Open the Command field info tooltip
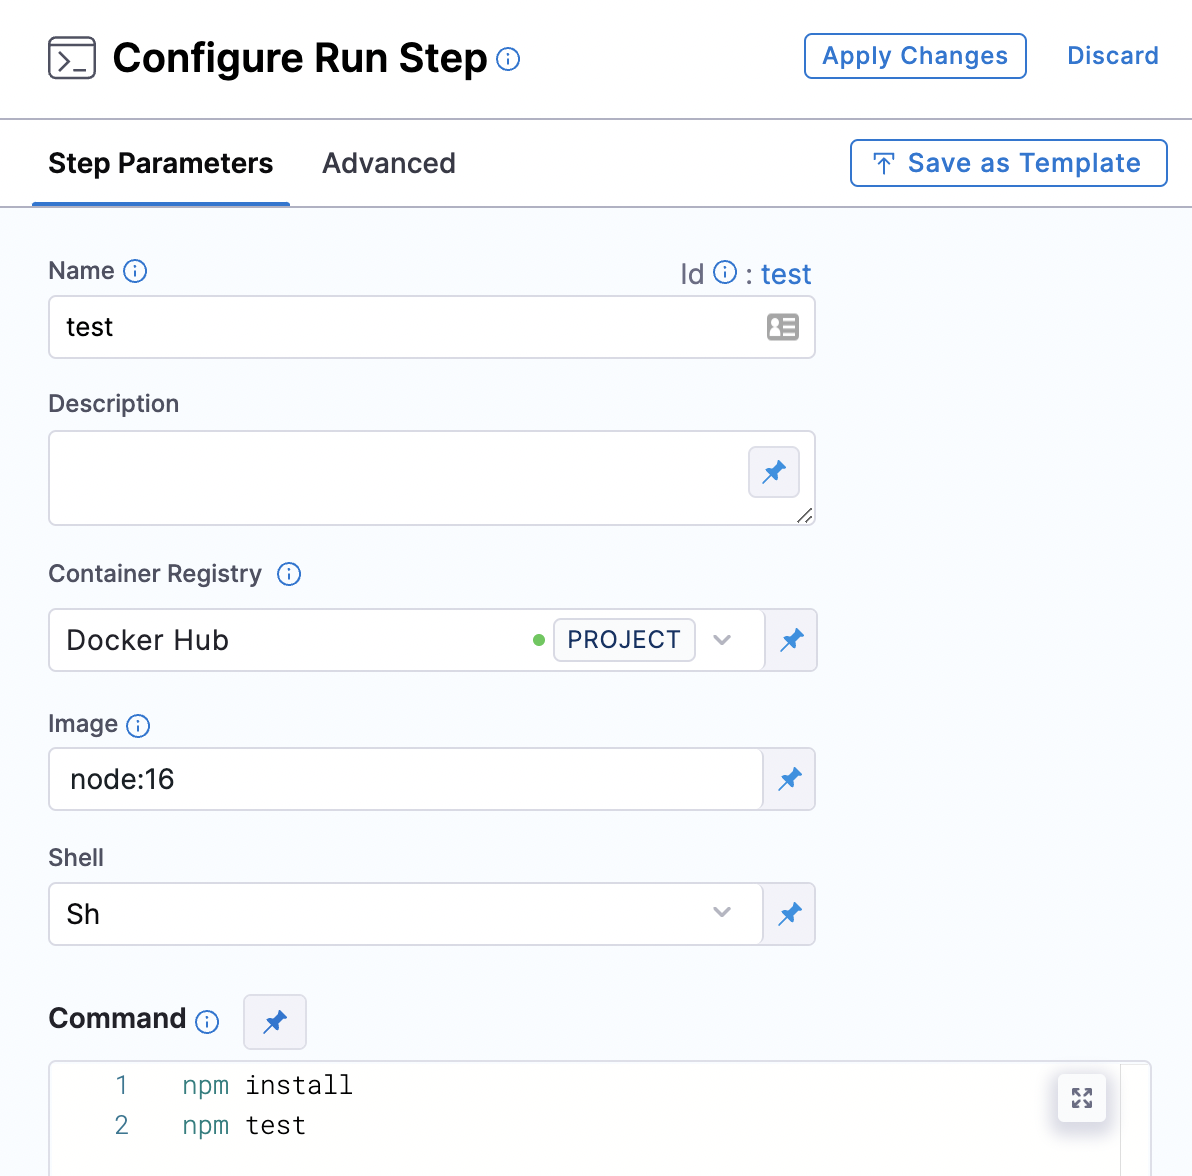This screenshot has height=1176, width=1192. [x=207, y=1022]
